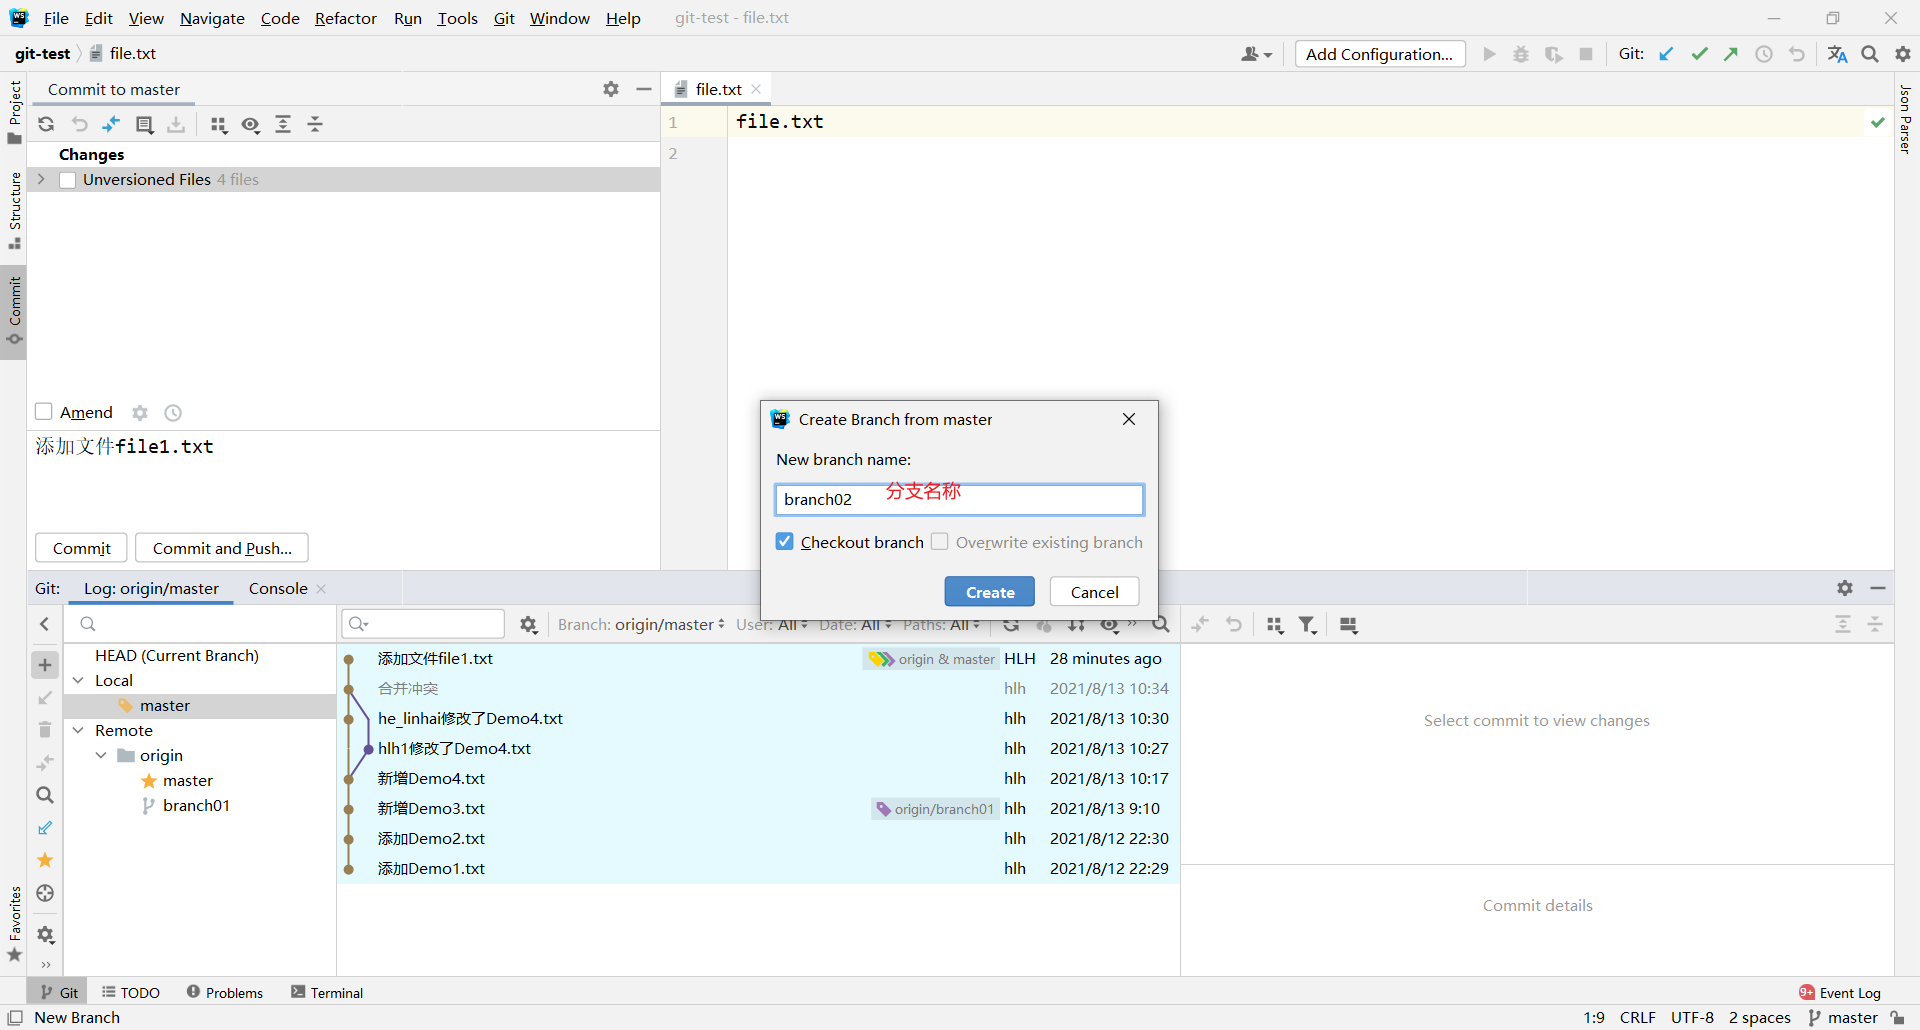
Task: Update project via the blue pull arrow icon
Action: tap(1666, 53)
